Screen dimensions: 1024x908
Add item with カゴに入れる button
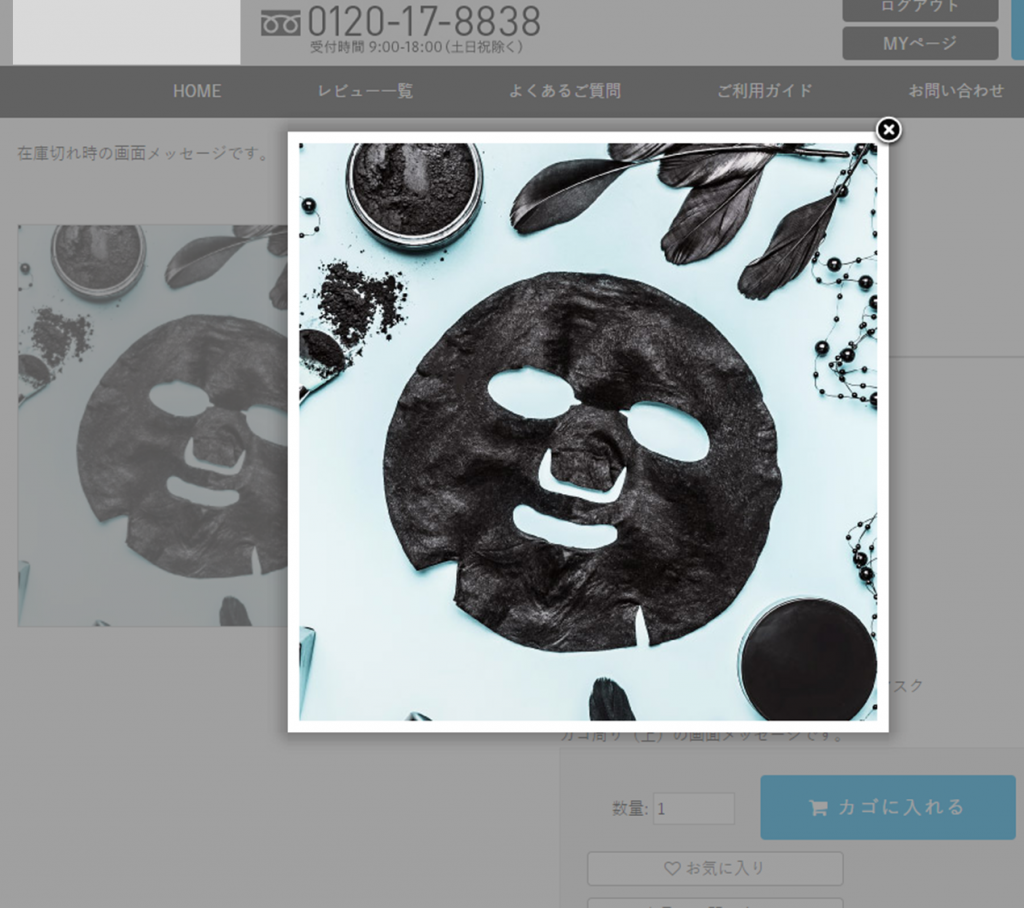tap(888, 807)
